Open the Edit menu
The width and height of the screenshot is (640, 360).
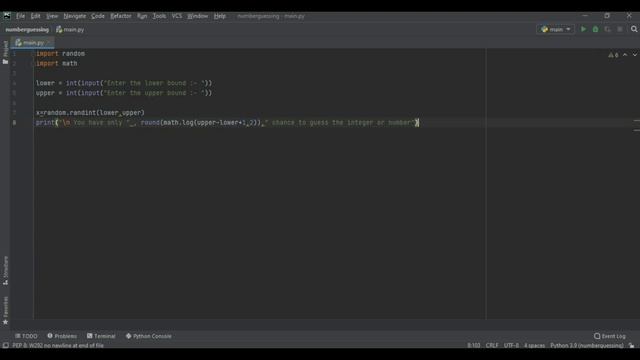coord(36,16)
